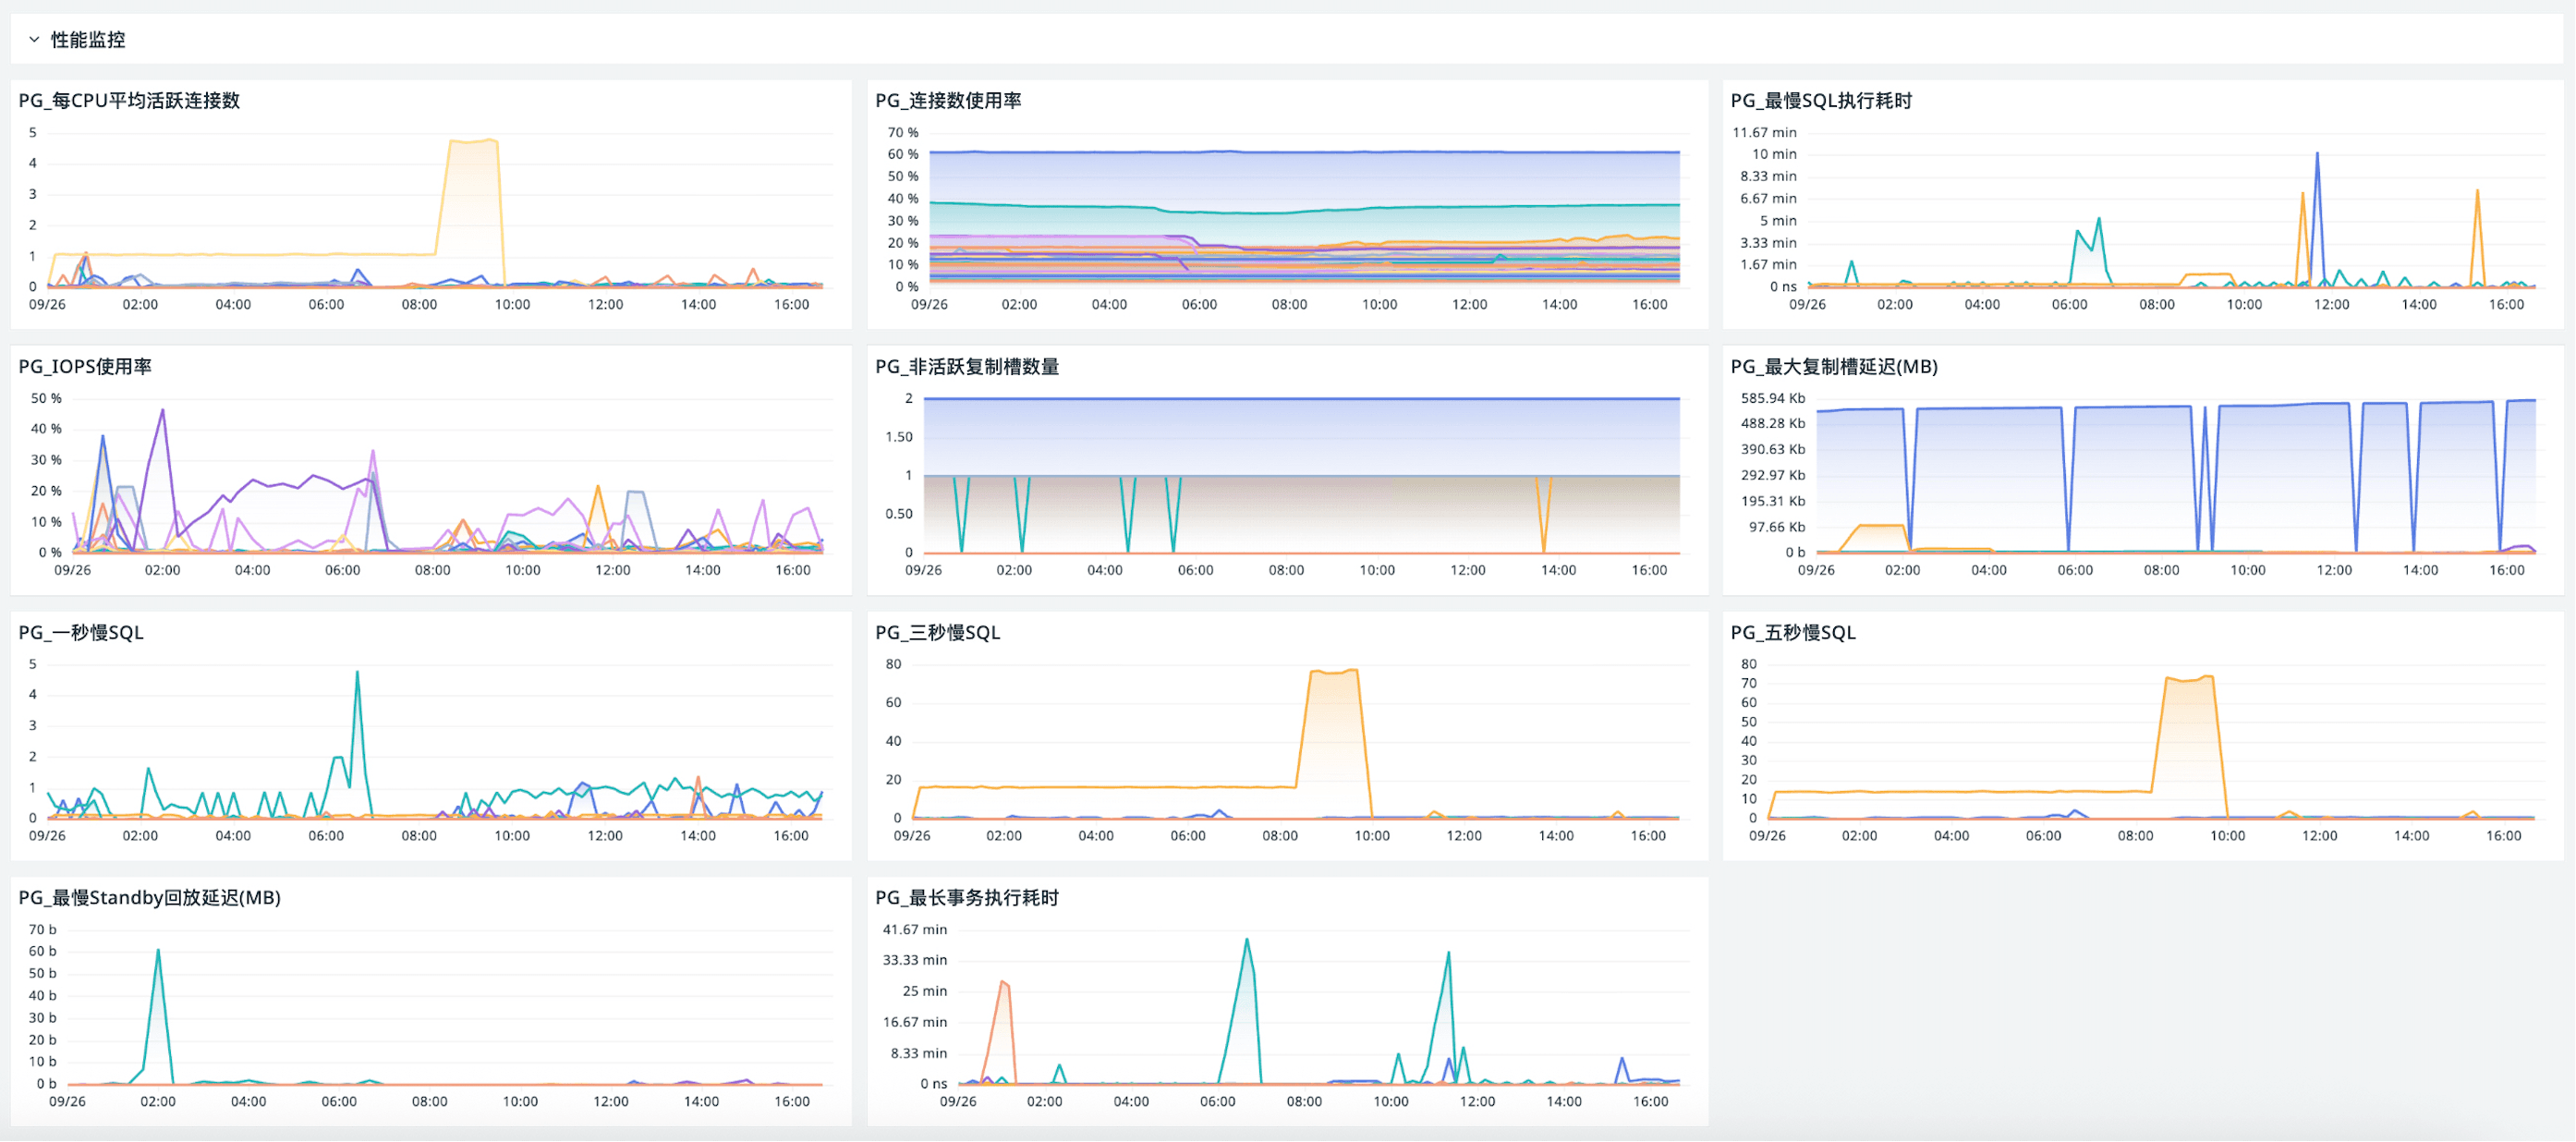Click the PG_最长事务执行耗时 panel title
Viewport: 2576px width, 1142px height.
point(966,898)
